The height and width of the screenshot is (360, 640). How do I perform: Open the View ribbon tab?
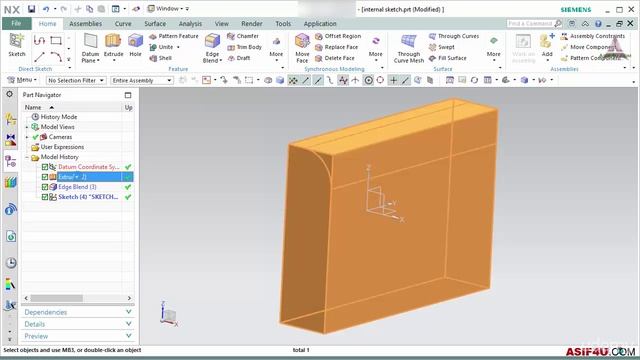pos(222,24)
